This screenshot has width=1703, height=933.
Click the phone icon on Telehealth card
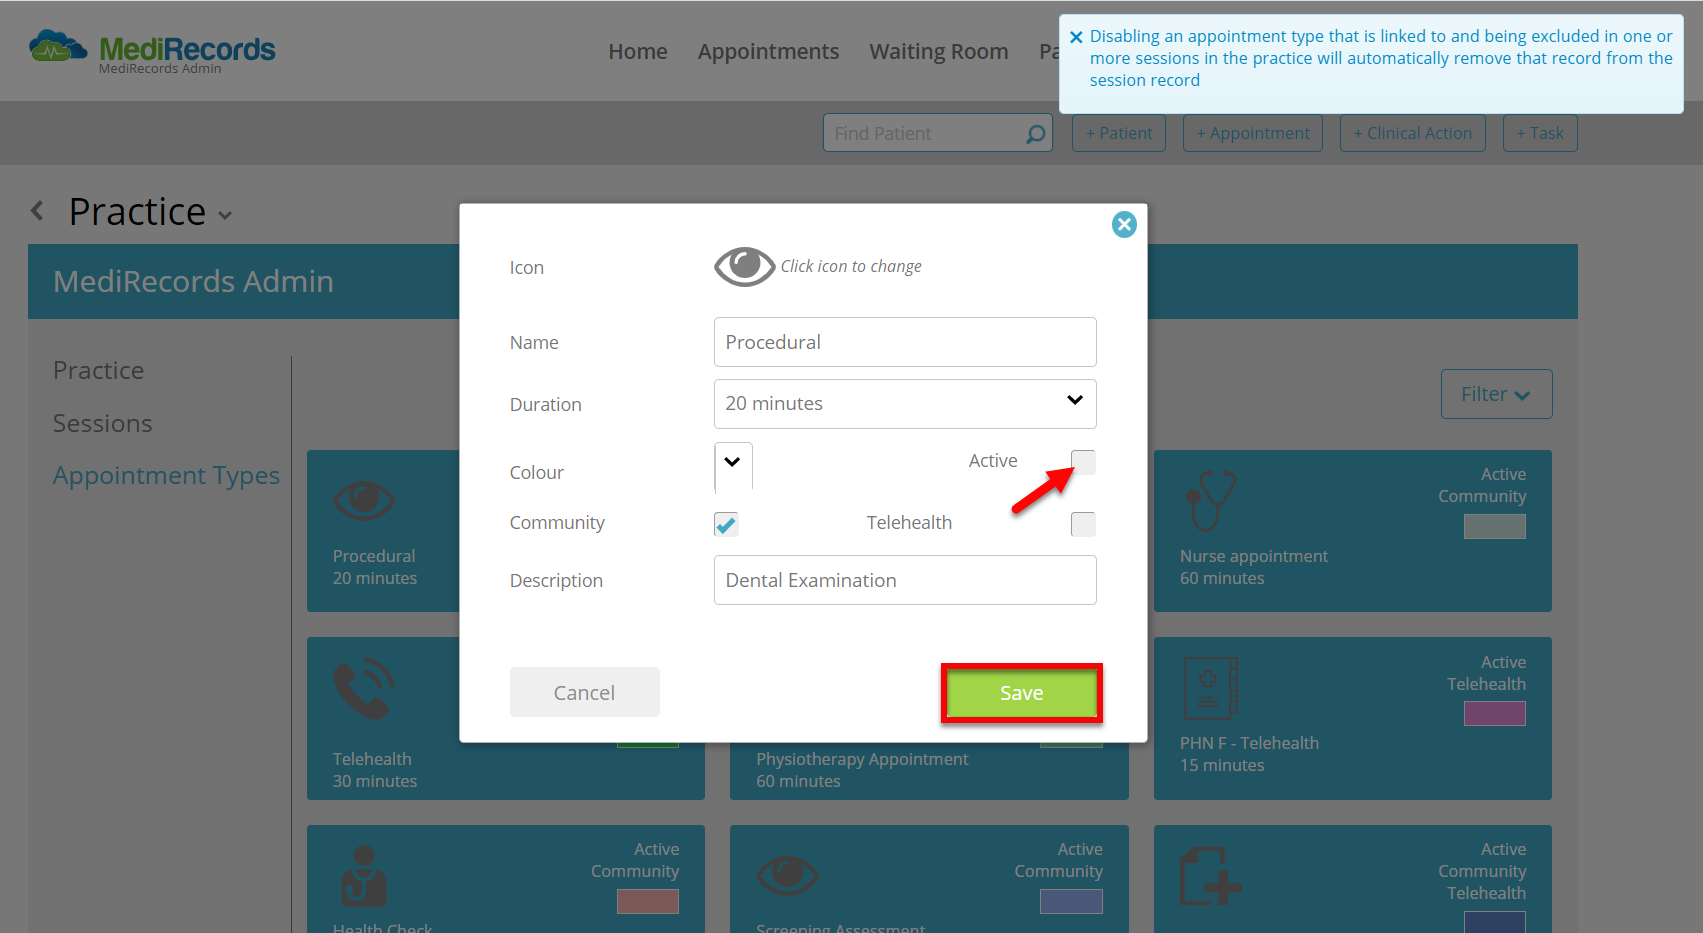coord(363,688)
